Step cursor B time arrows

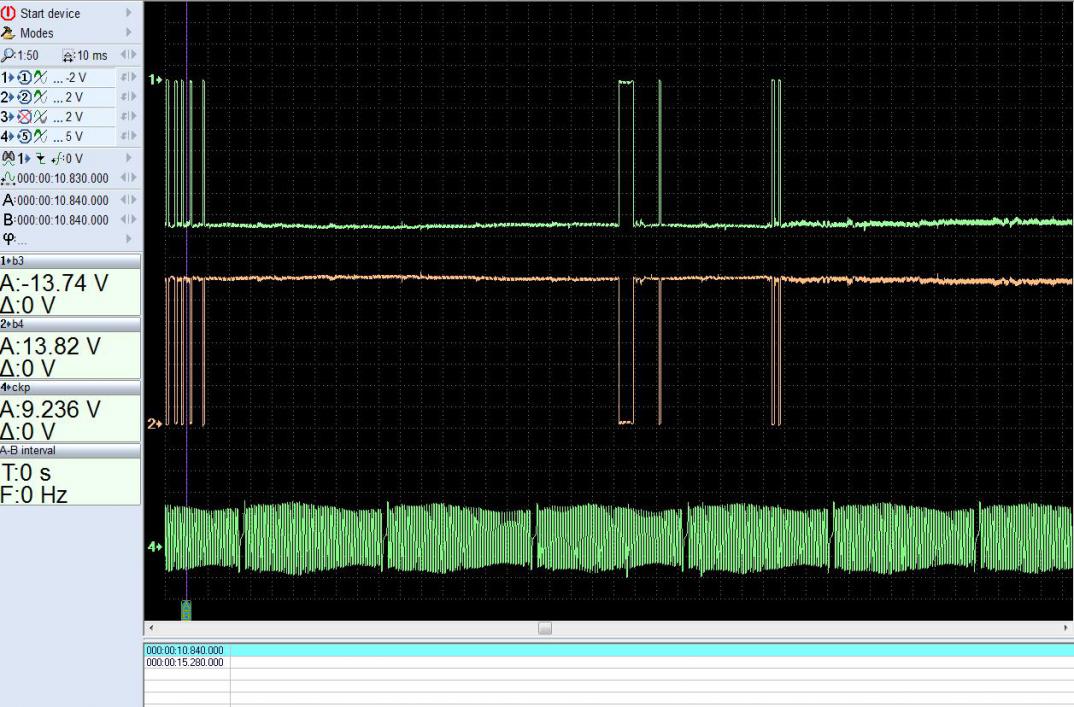[129, 219]
